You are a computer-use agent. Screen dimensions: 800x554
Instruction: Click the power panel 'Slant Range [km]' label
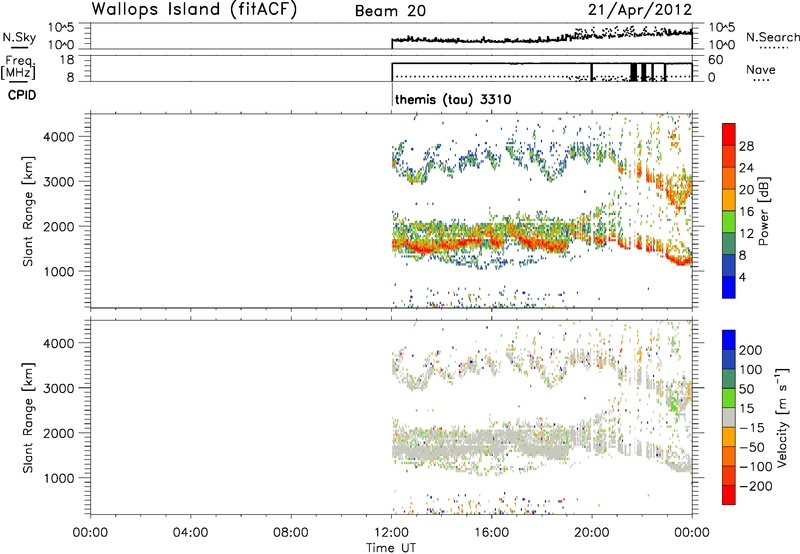pyautogui.click(x=28, y=211)
